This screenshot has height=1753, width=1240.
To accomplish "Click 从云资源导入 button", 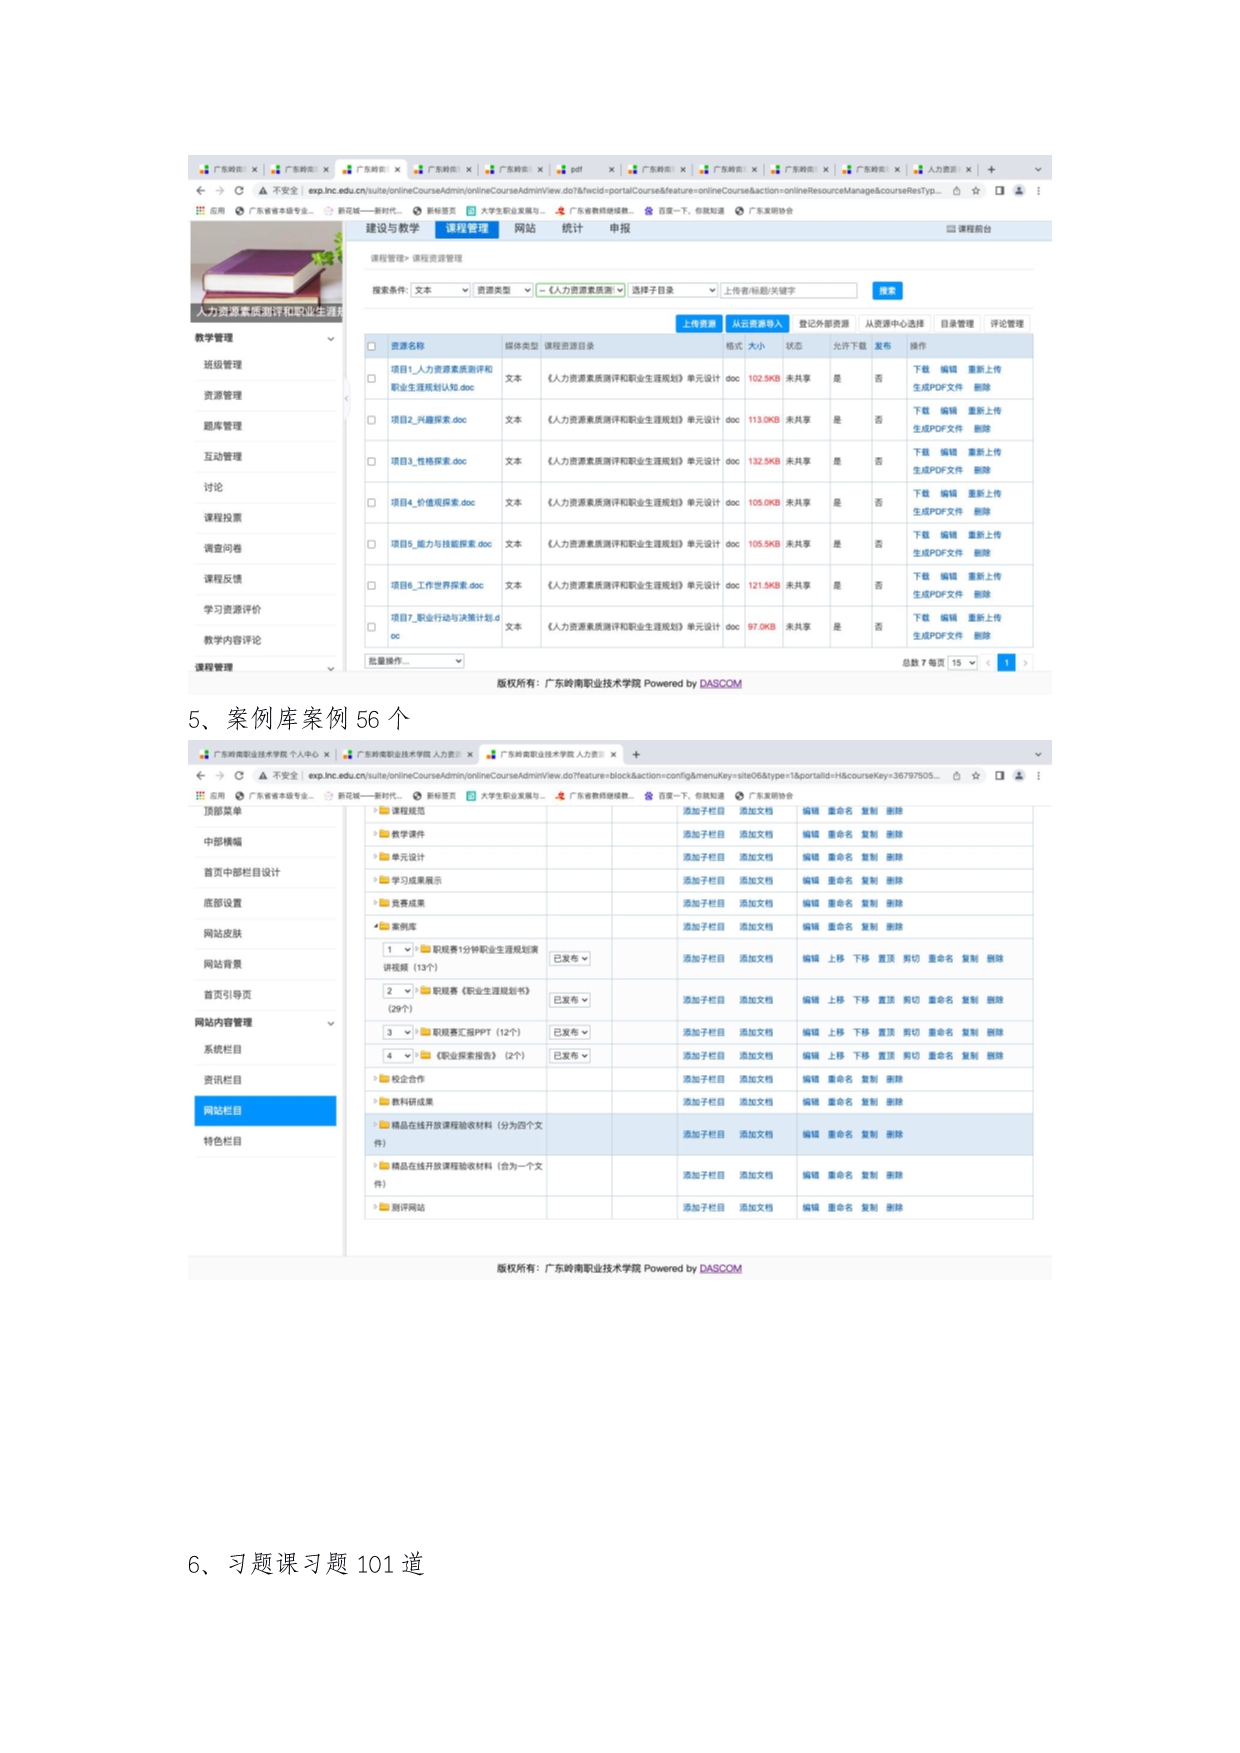I will (x=757, y=324).
